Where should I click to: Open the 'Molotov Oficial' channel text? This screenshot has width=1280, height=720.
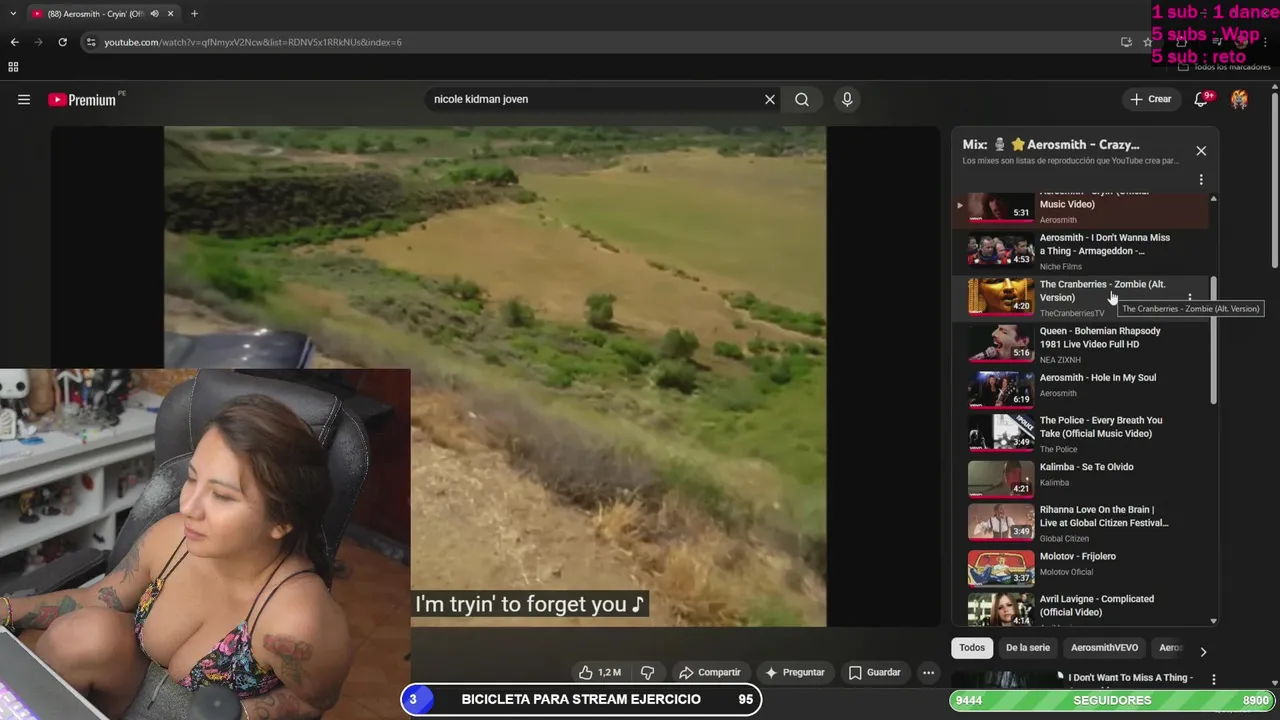1066,572
